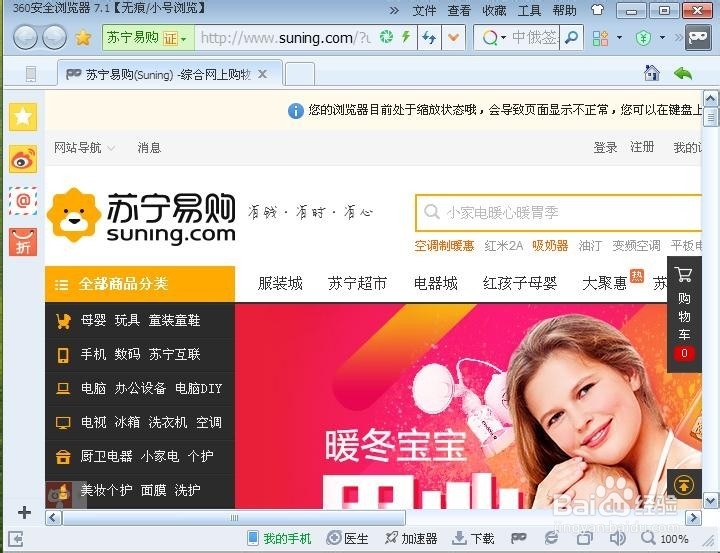Click the incognito mask icon in toolbar
The width and height of the screenshot is (720, 553).
(698, 38)
